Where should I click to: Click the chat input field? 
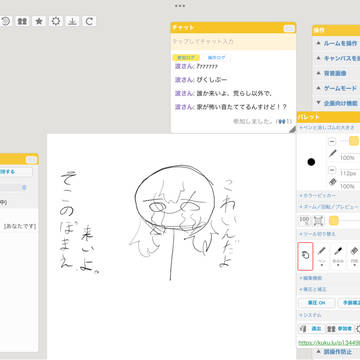[233, 42]
